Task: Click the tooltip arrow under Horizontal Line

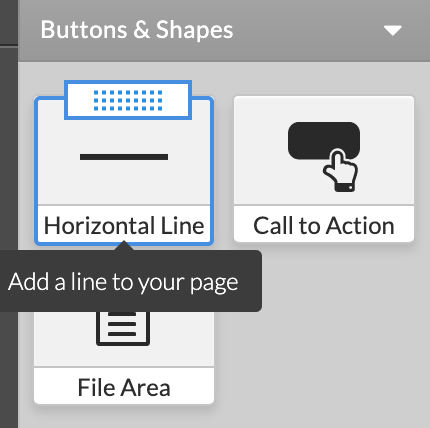Action: [x=124, y=246]
